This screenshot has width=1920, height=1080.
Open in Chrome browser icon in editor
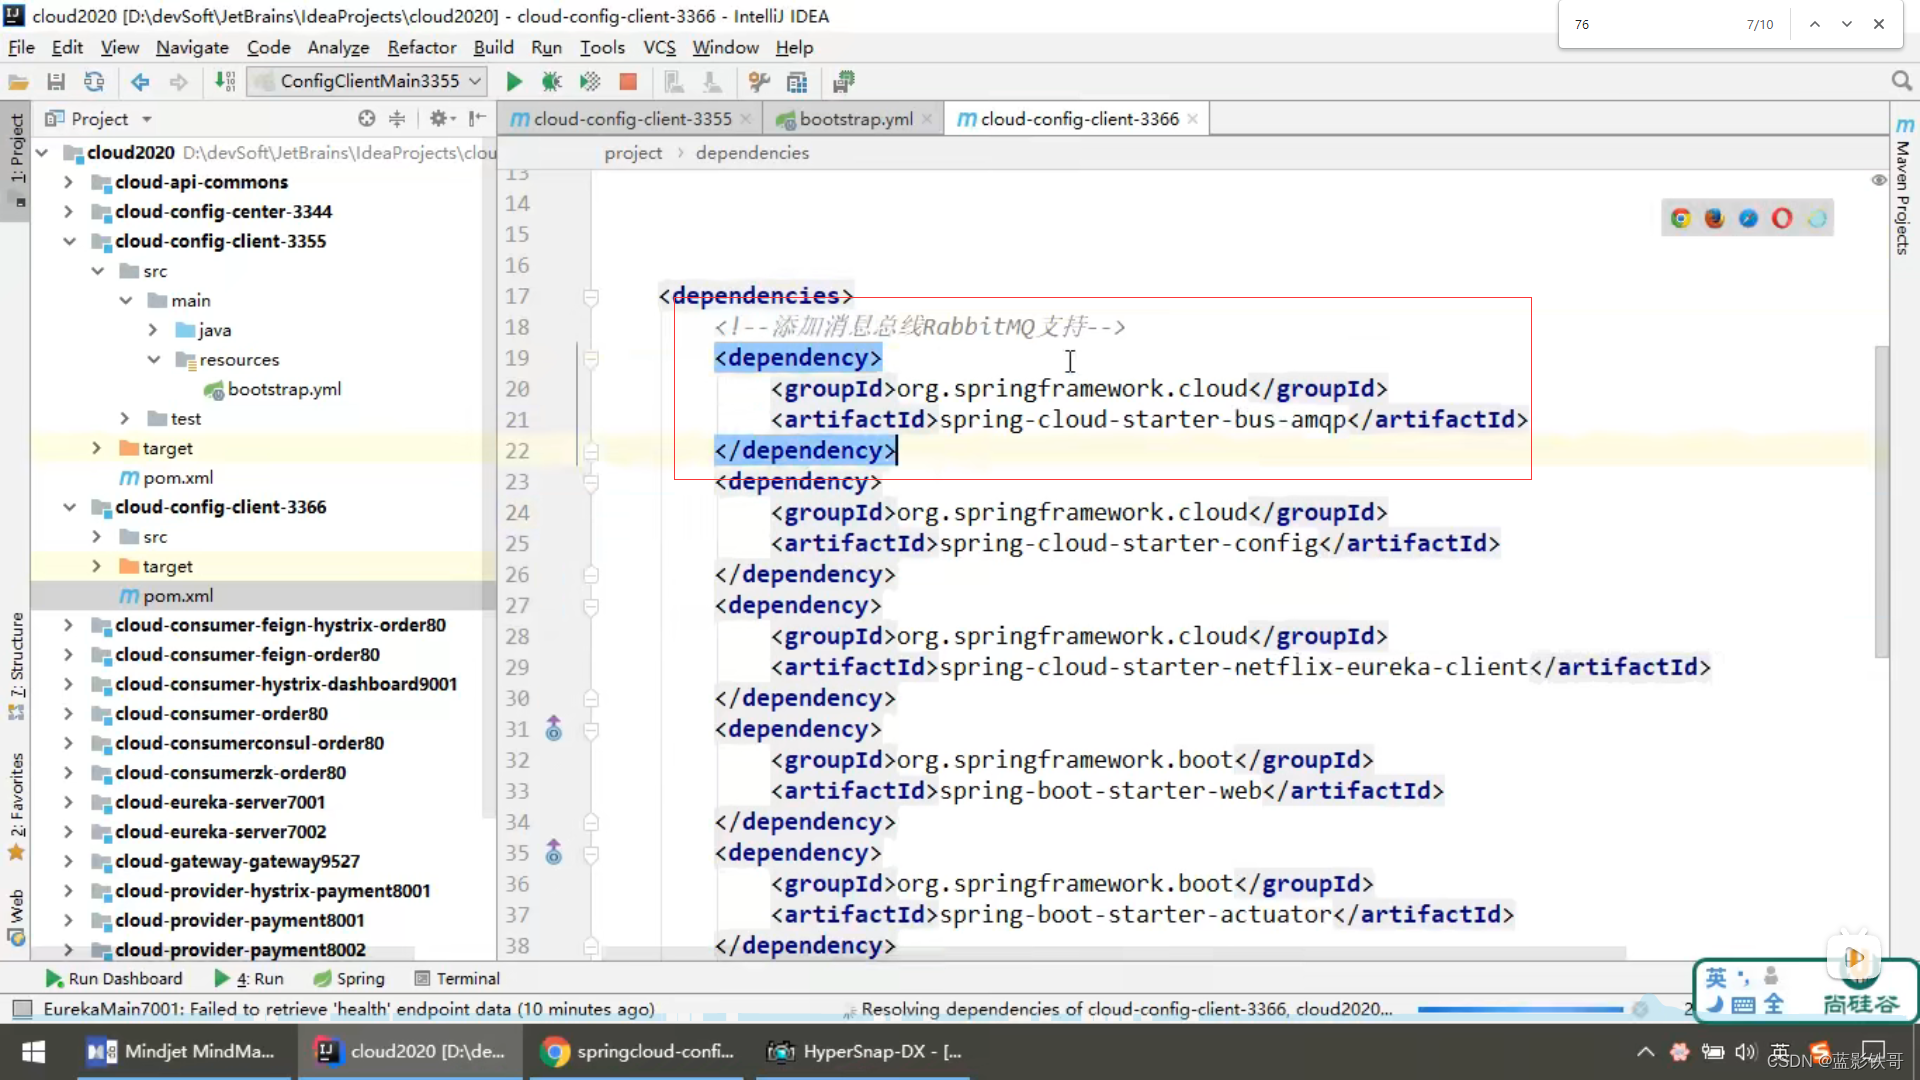(x=1680, y=218)
